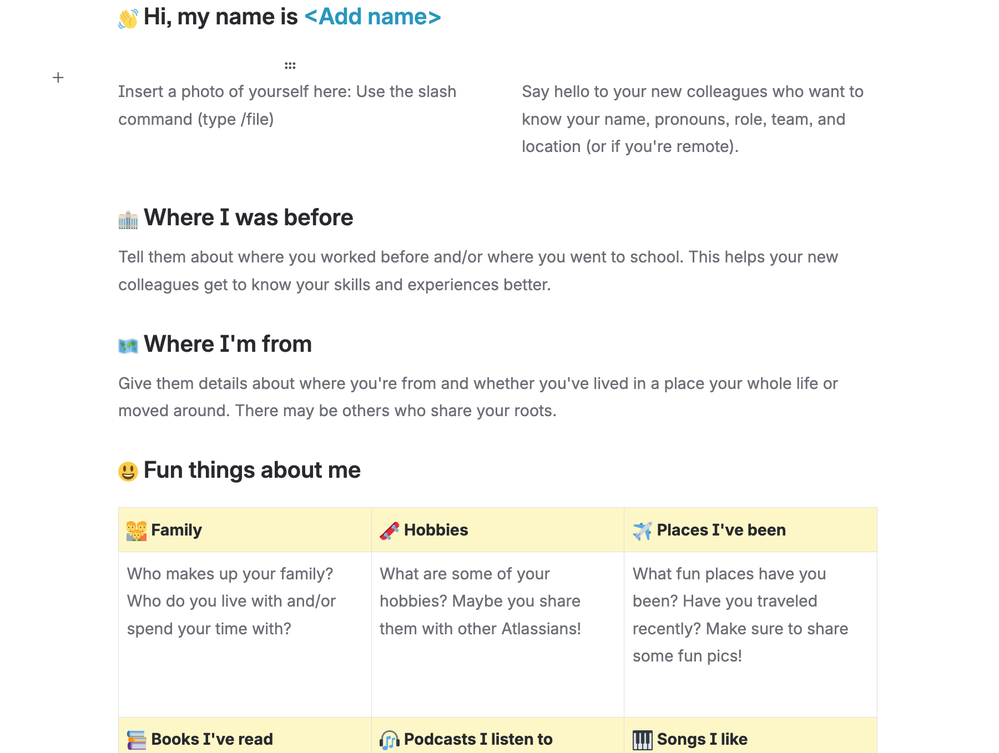Select the Family column header cell
Image resolution: width=999 pixels, height=753 pixels.
click(x=245, y=530)
